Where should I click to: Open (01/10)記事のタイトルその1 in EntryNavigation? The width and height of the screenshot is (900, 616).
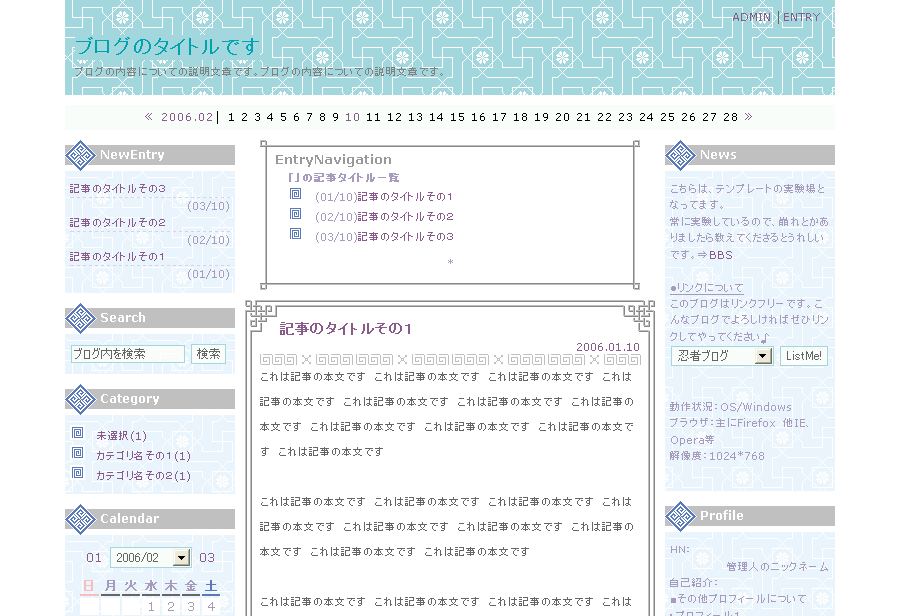[383, 197]
